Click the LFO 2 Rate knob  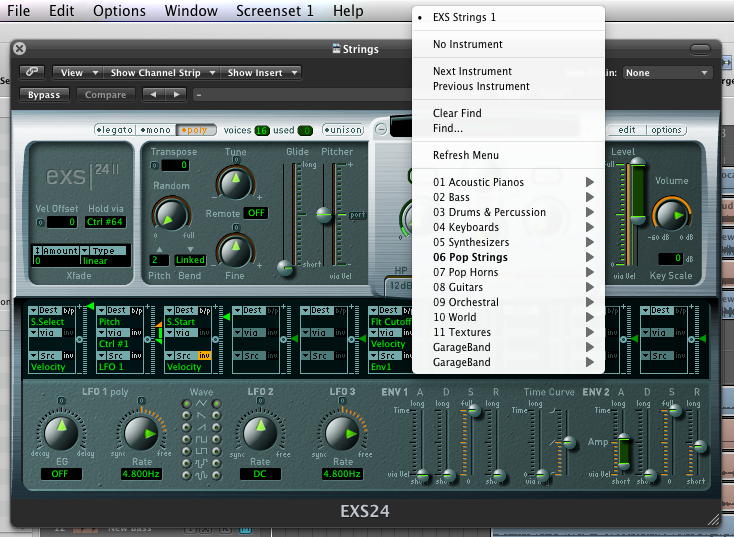click(260, 432)
